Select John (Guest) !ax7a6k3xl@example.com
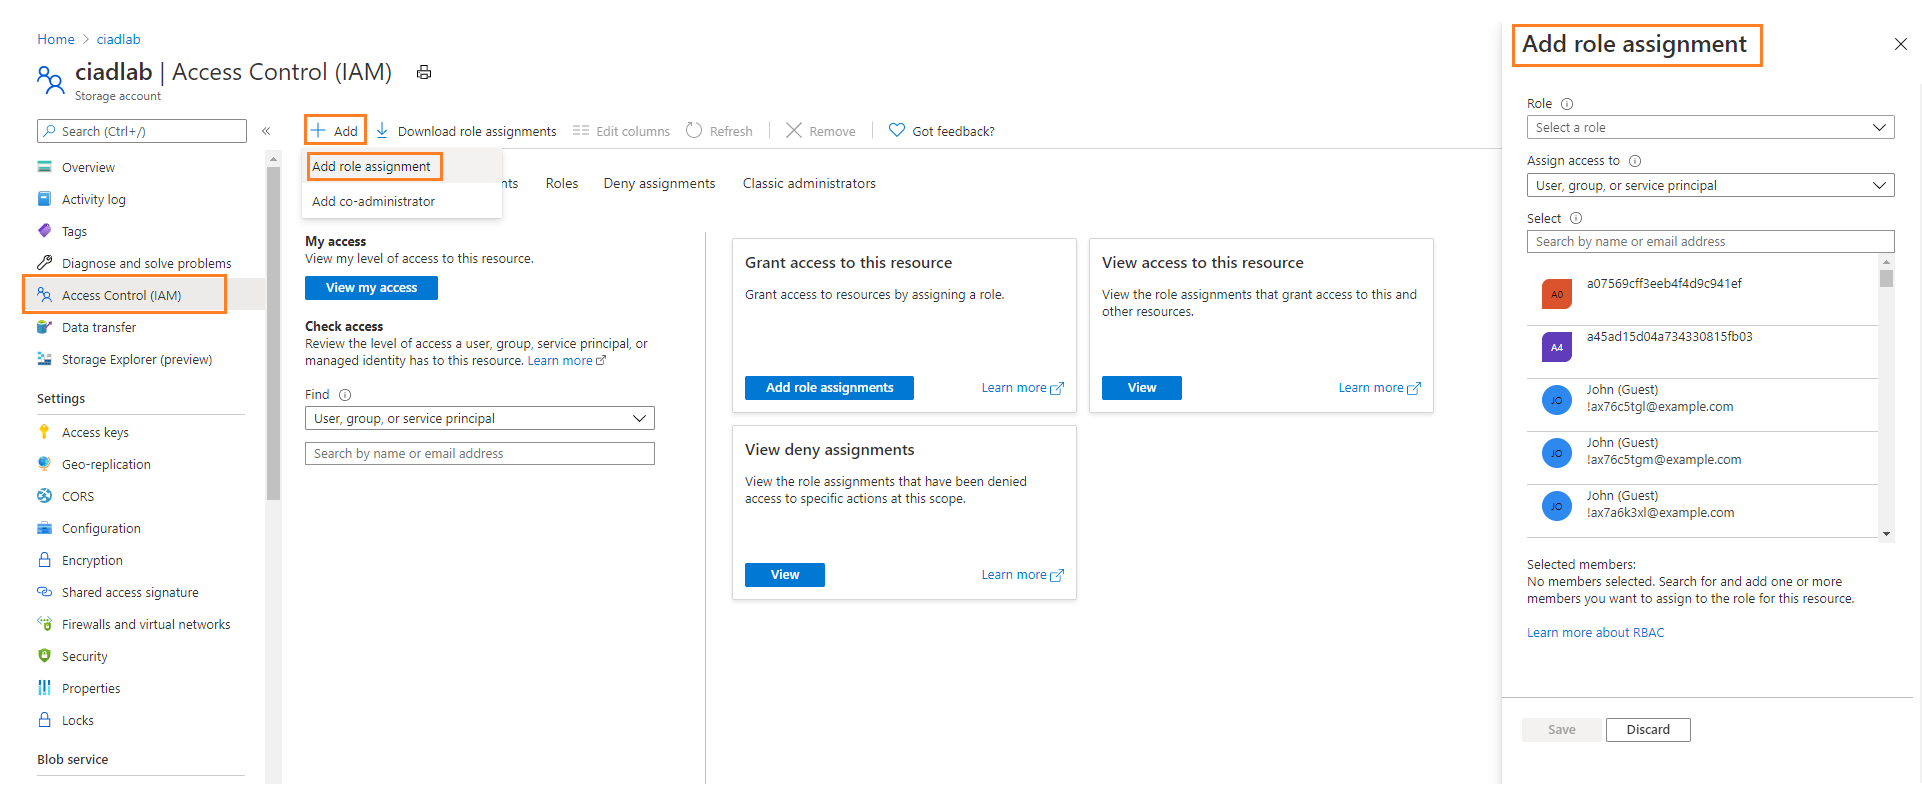1922x796 pixels. [x=1702, y=511]
